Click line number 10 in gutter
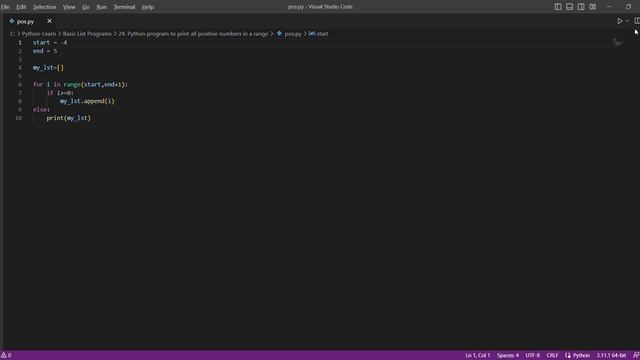The width and height of the screenshot is (640, 360). 18,118
